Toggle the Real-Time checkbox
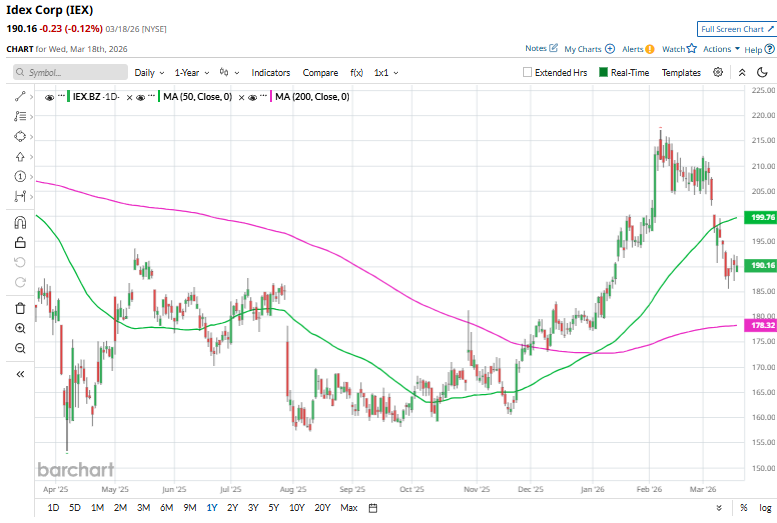This screenshot has height=523, width=777. click(604, 73)
